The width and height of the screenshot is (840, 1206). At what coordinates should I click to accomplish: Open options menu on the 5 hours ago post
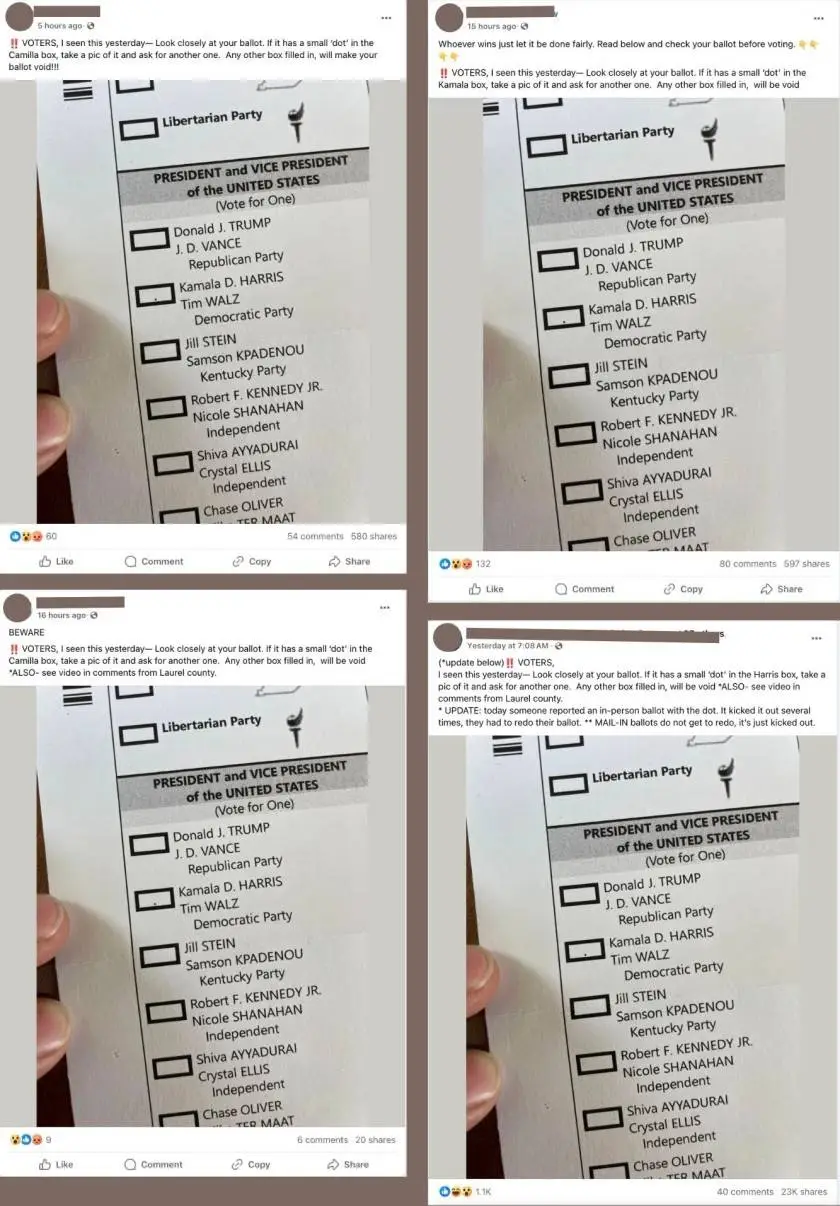click(x=386, y=18)
